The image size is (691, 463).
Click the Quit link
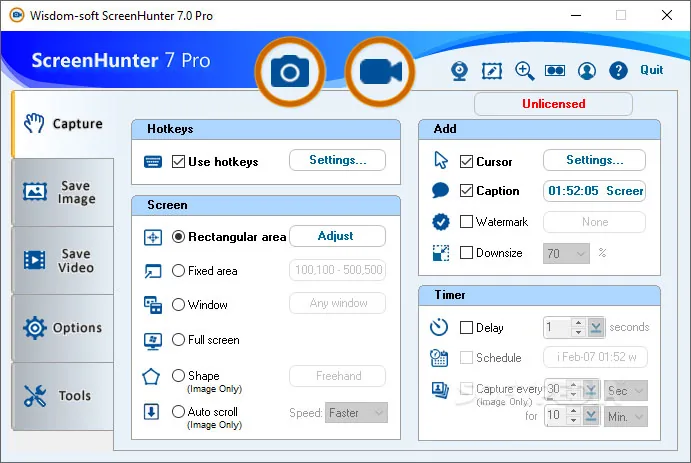(x=651, y=70)
